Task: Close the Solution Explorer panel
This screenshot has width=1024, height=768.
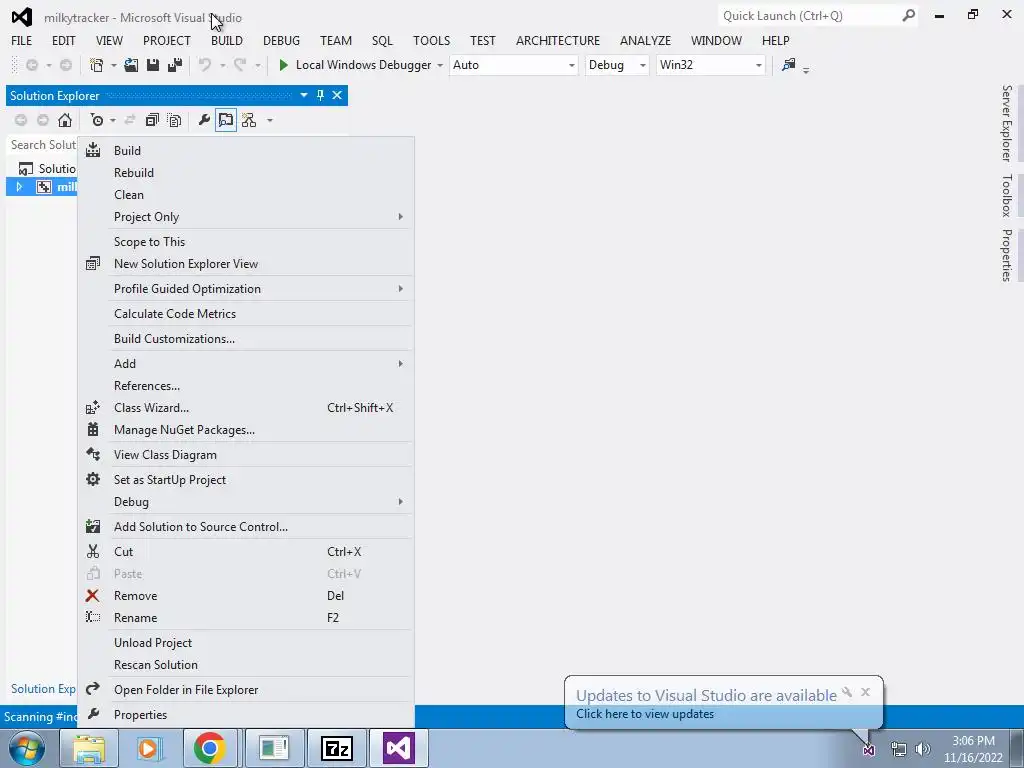Action: 337,95
